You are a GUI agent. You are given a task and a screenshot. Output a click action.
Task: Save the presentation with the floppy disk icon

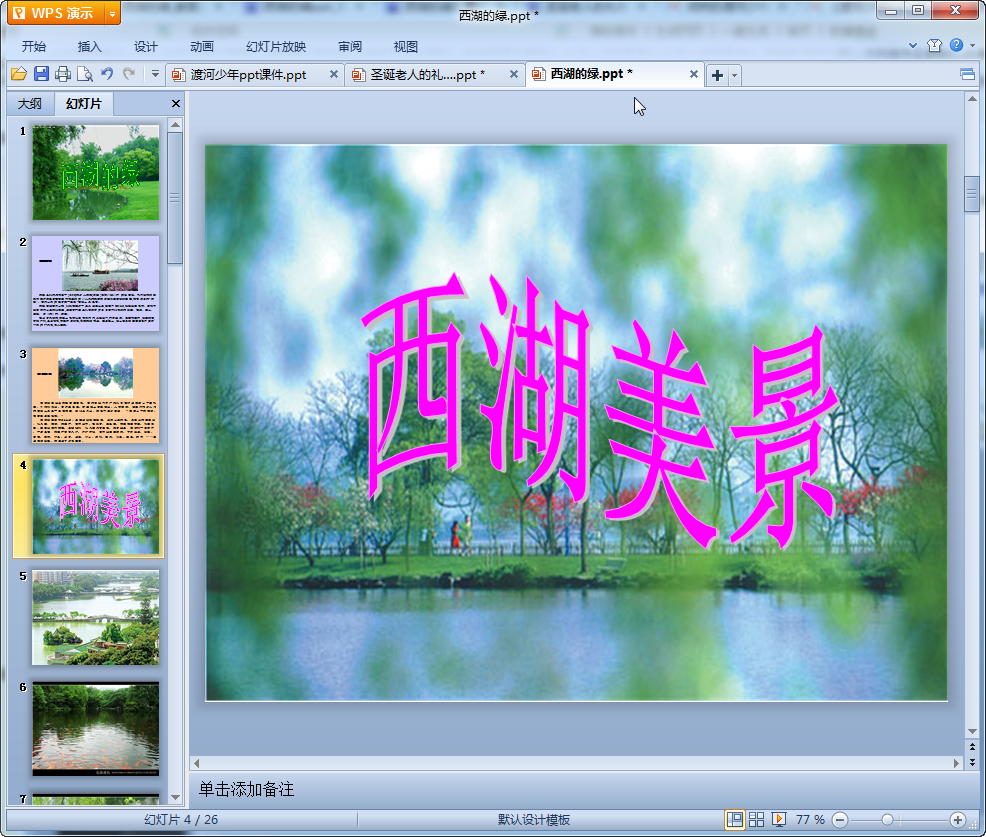(42, 74)
